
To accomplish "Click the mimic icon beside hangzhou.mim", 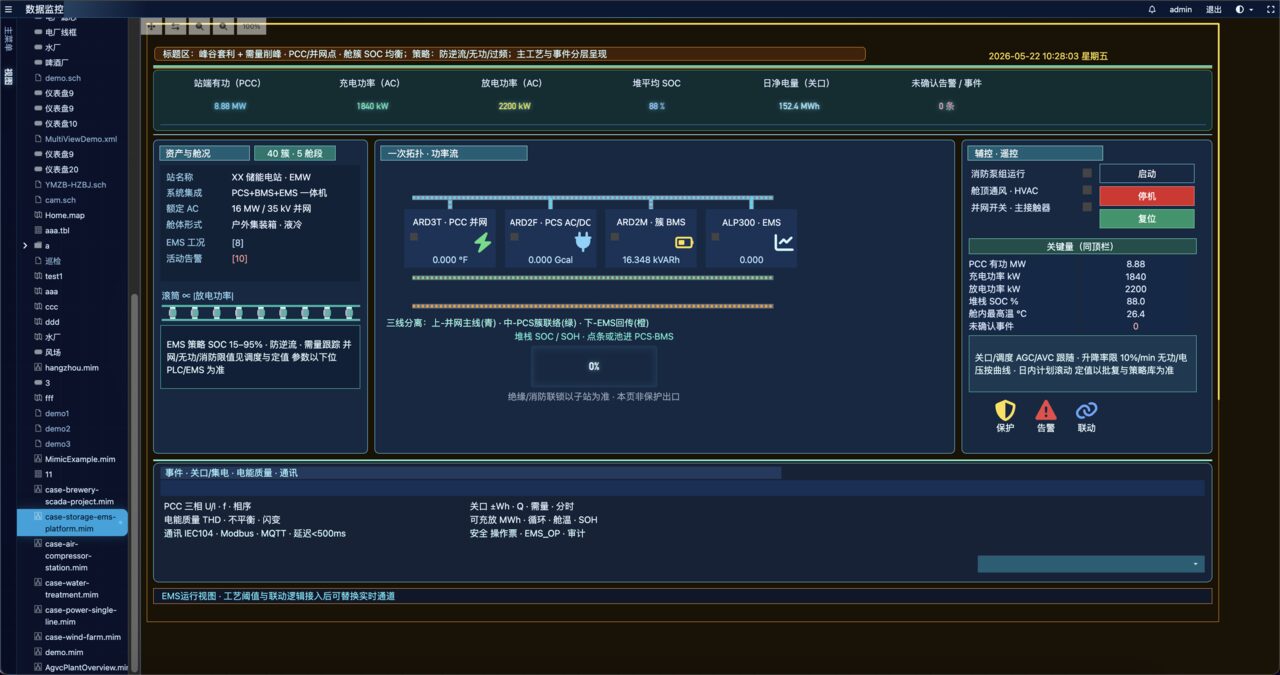I will pos(38,368).
